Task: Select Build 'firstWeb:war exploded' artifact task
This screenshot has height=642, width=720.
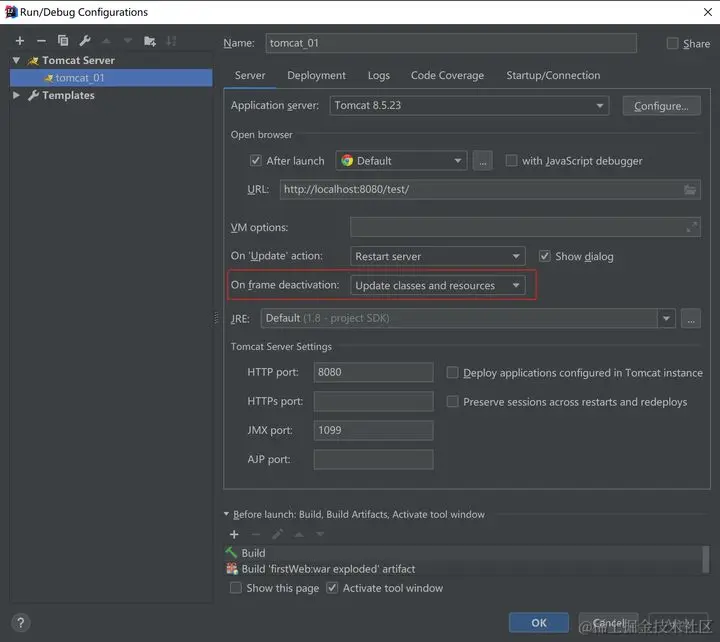Action: point(463,569)
